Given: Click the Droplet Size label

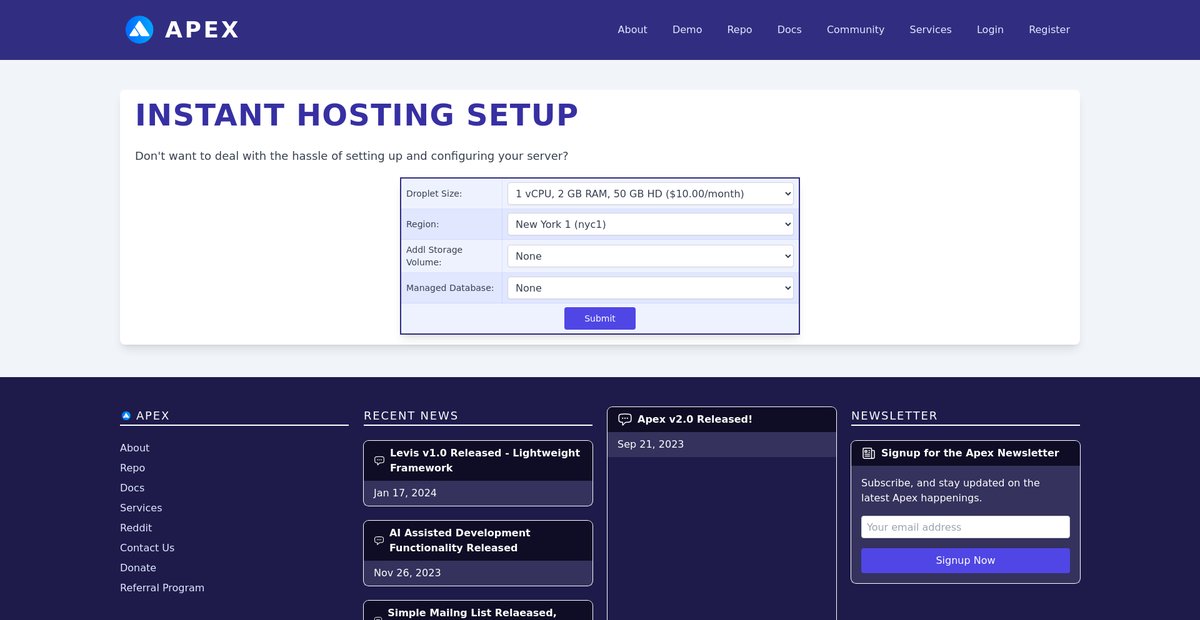Looking at the screenshot, I should pos(434,194).
